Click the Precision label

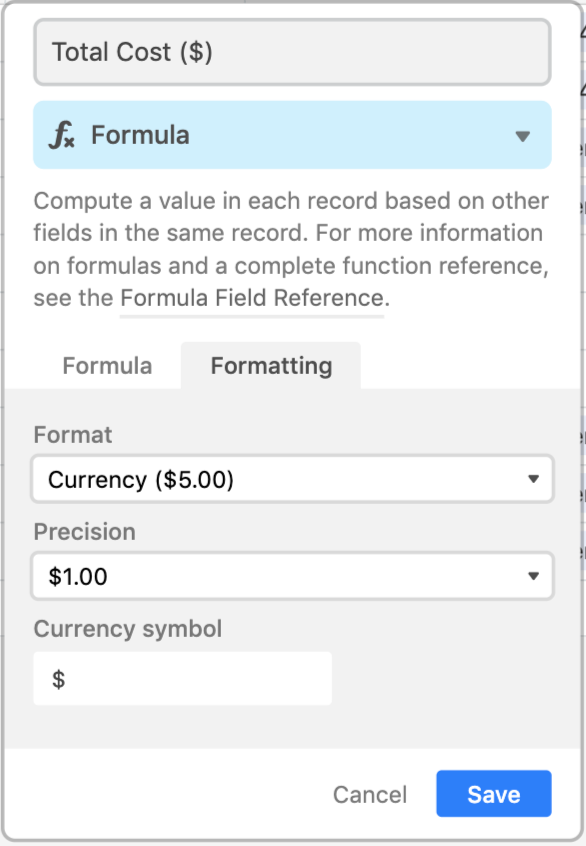[84, 532]
